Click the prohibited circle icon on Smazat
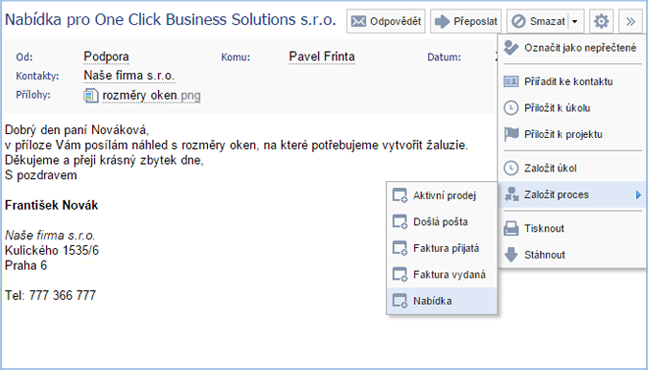The height and width of the screenshot is (370, 648). pyautogui.click(x=518, y=21)
